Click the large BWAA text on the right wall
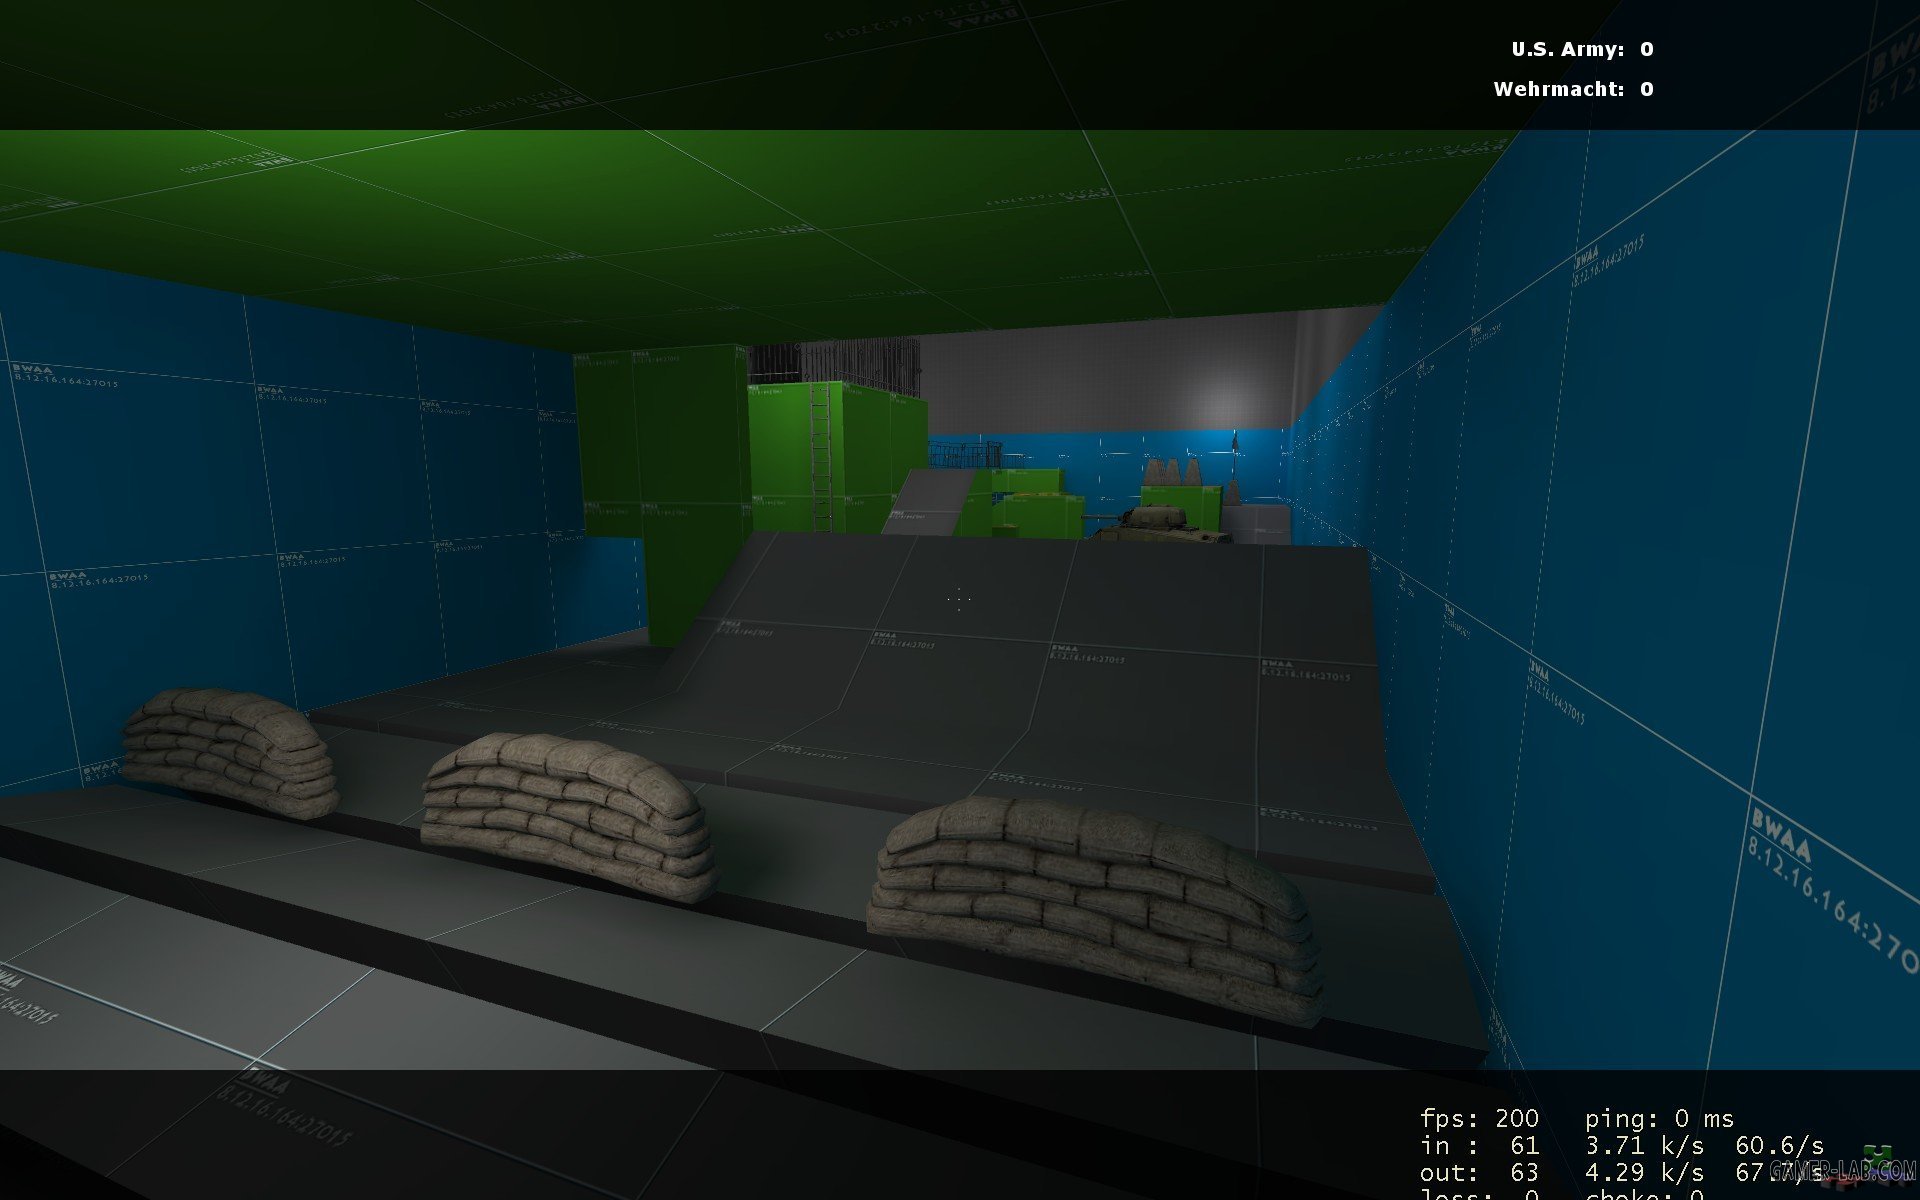The height and width of the screenshot is (1200, 1920). (x=1781, y=835)
